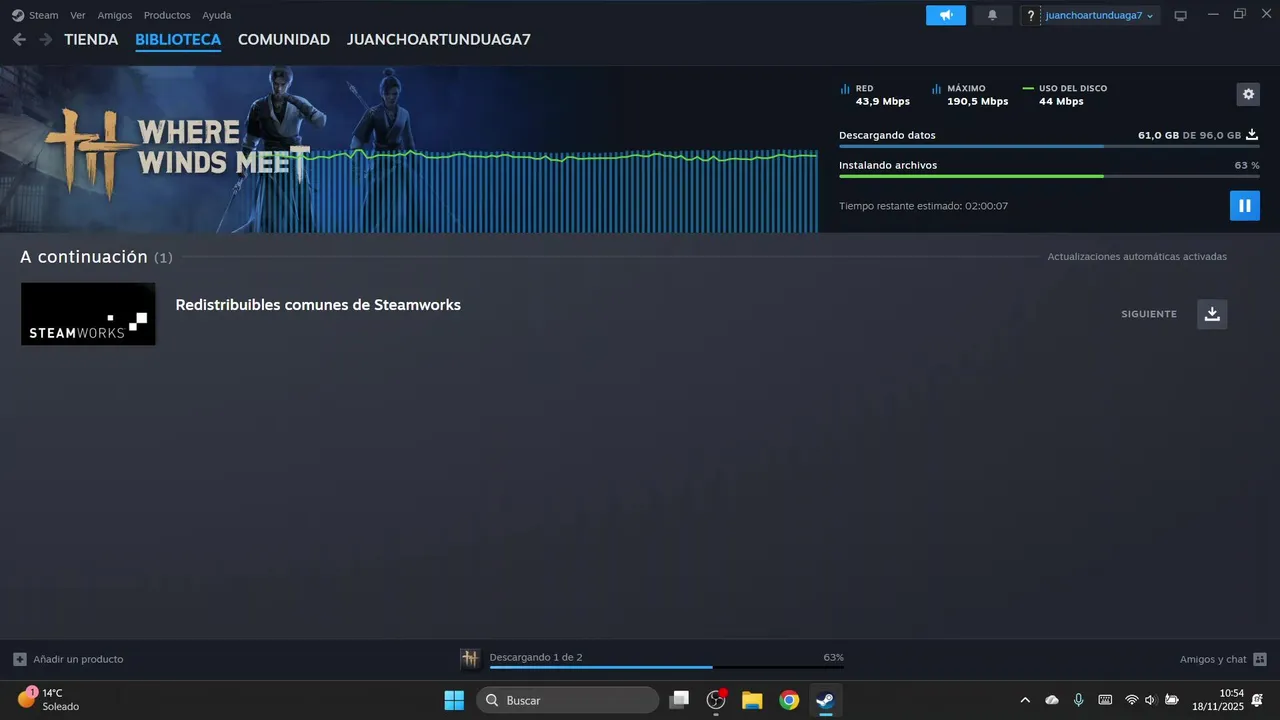Click the back navigation arrow
Screen dimensions: 1280x720
pyautogui.click(x=19, y=40)
